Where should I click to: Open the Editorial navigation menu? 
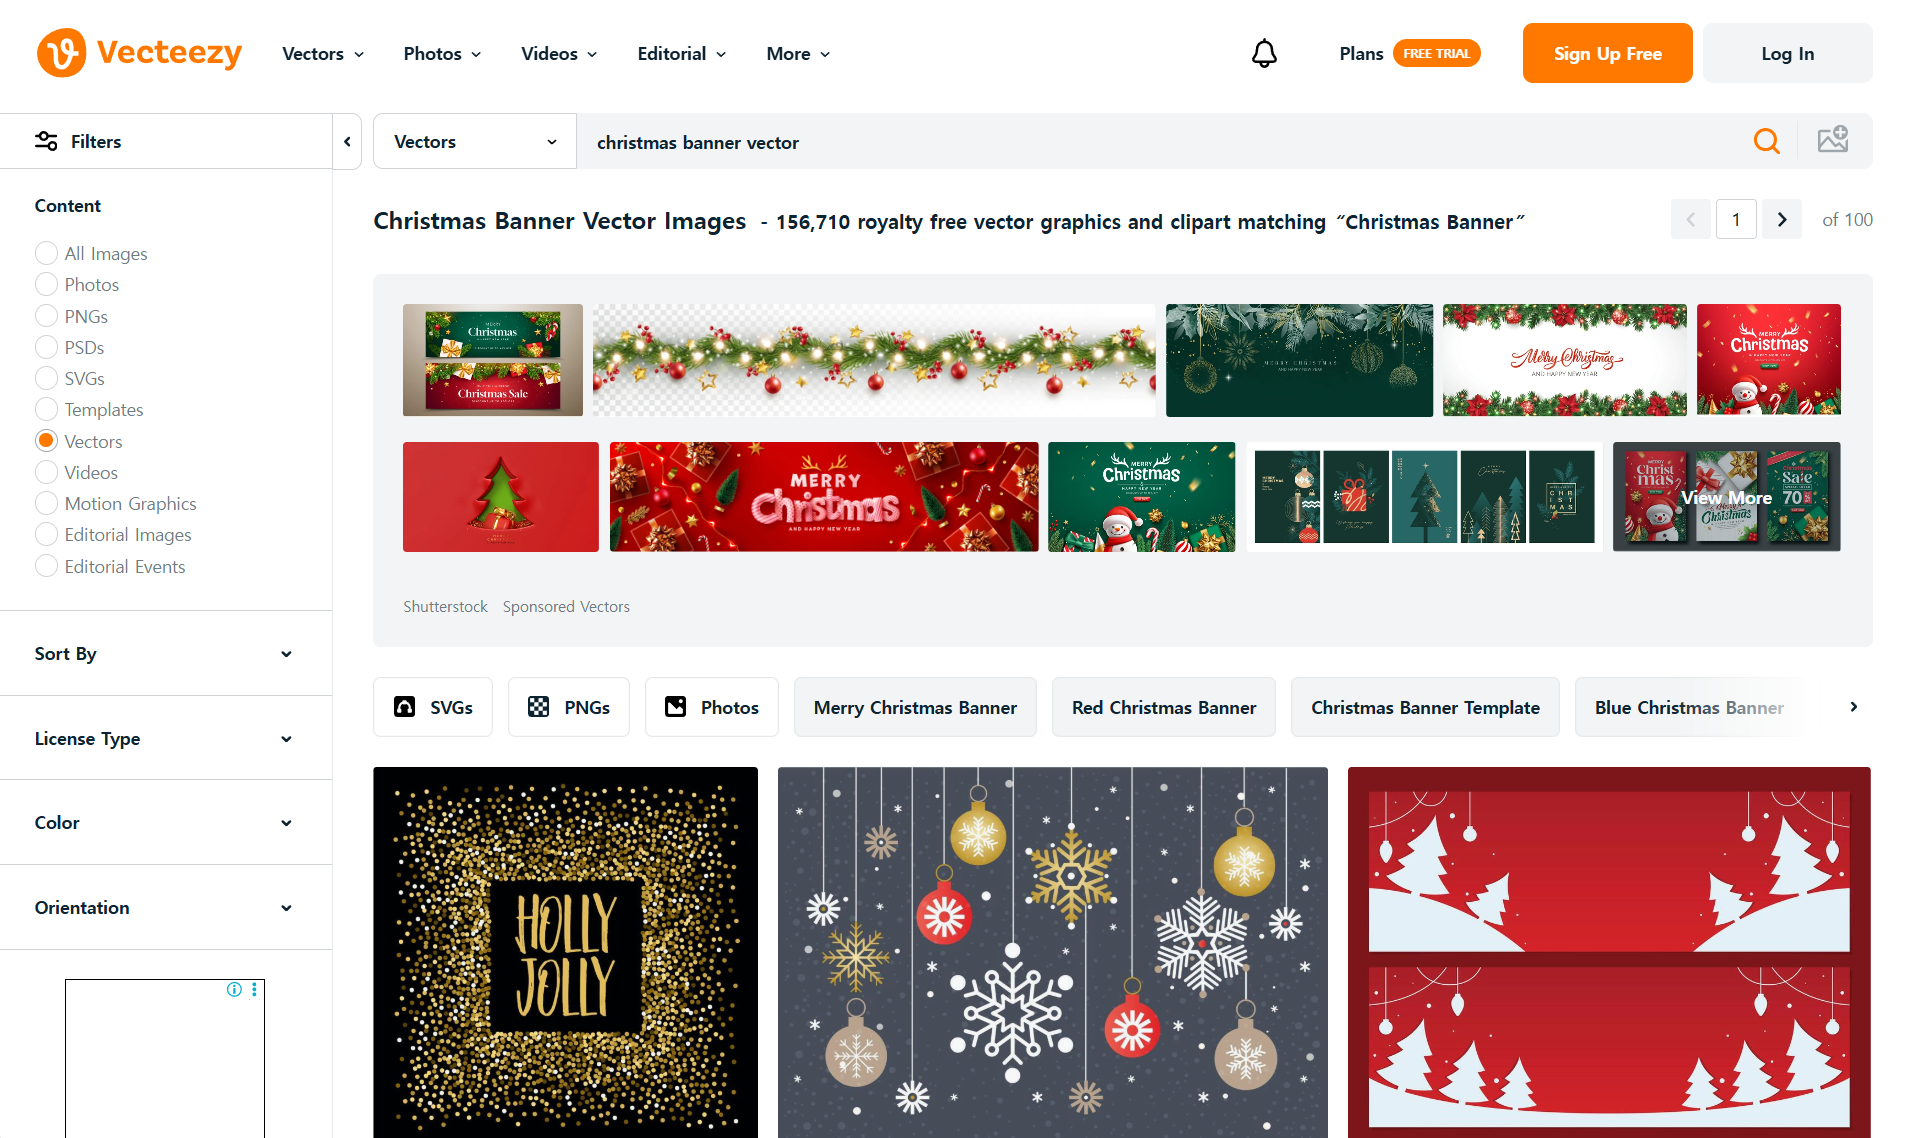682,54
